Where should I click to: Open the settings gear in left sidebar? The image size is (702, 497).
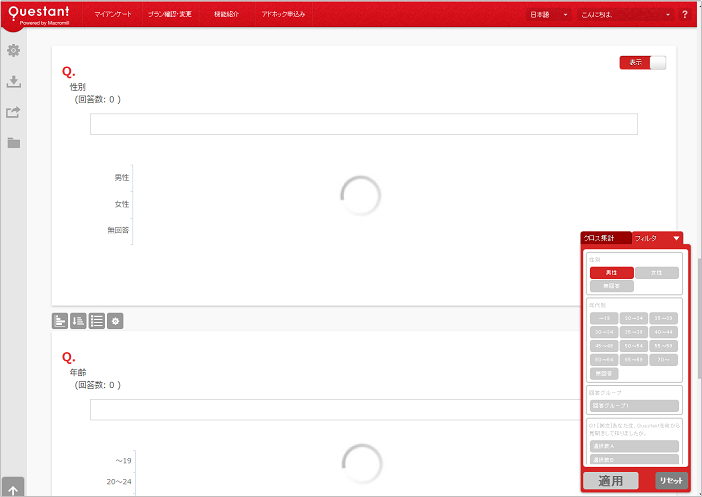pos(13,51)
